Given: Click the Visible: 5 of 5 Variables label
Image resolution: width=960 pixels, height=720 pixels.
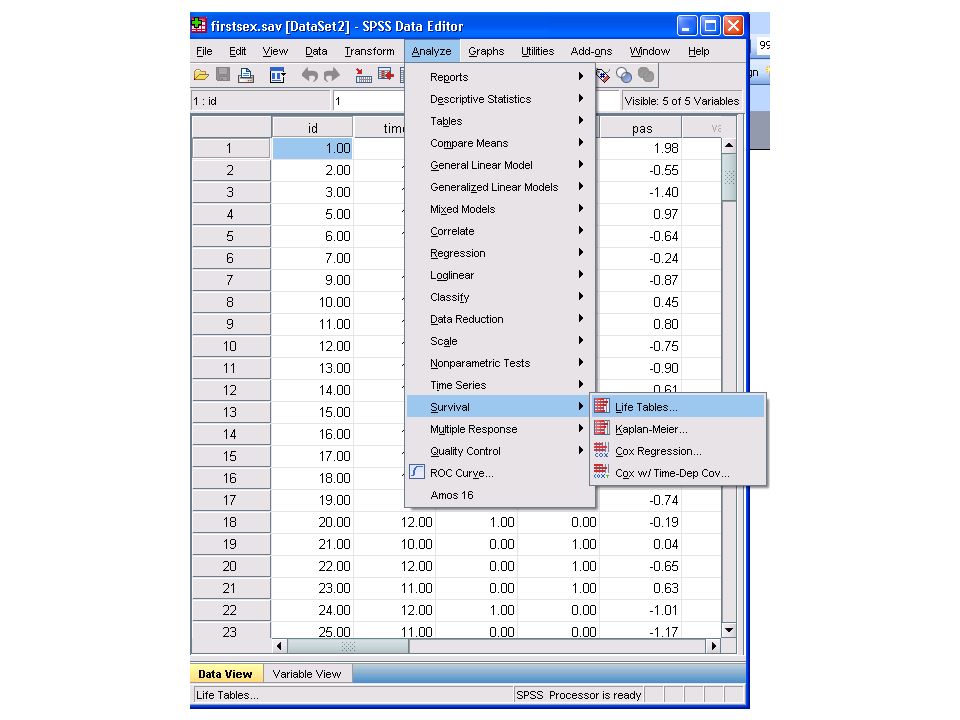Looking at the screenshot, I should 681,101.
